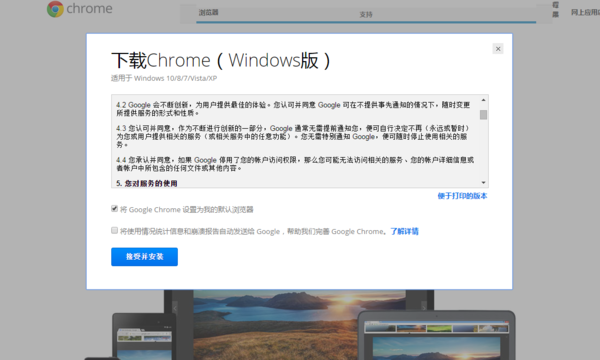The height and width of the screenshot is (360, 600).
Task: Open the 网上应用 link at the top right
Action: (585, 12)
